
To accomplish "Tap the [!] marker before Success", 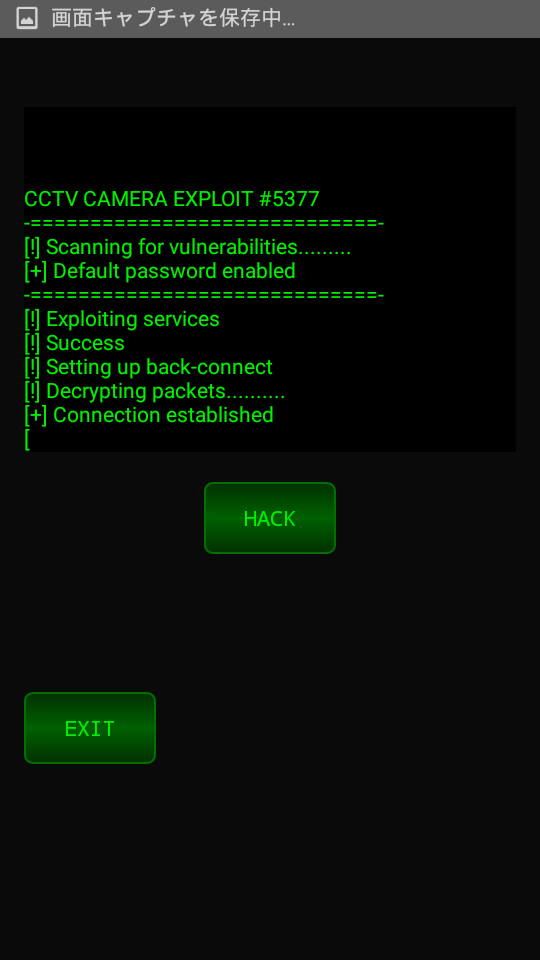I will coord(32,343).
